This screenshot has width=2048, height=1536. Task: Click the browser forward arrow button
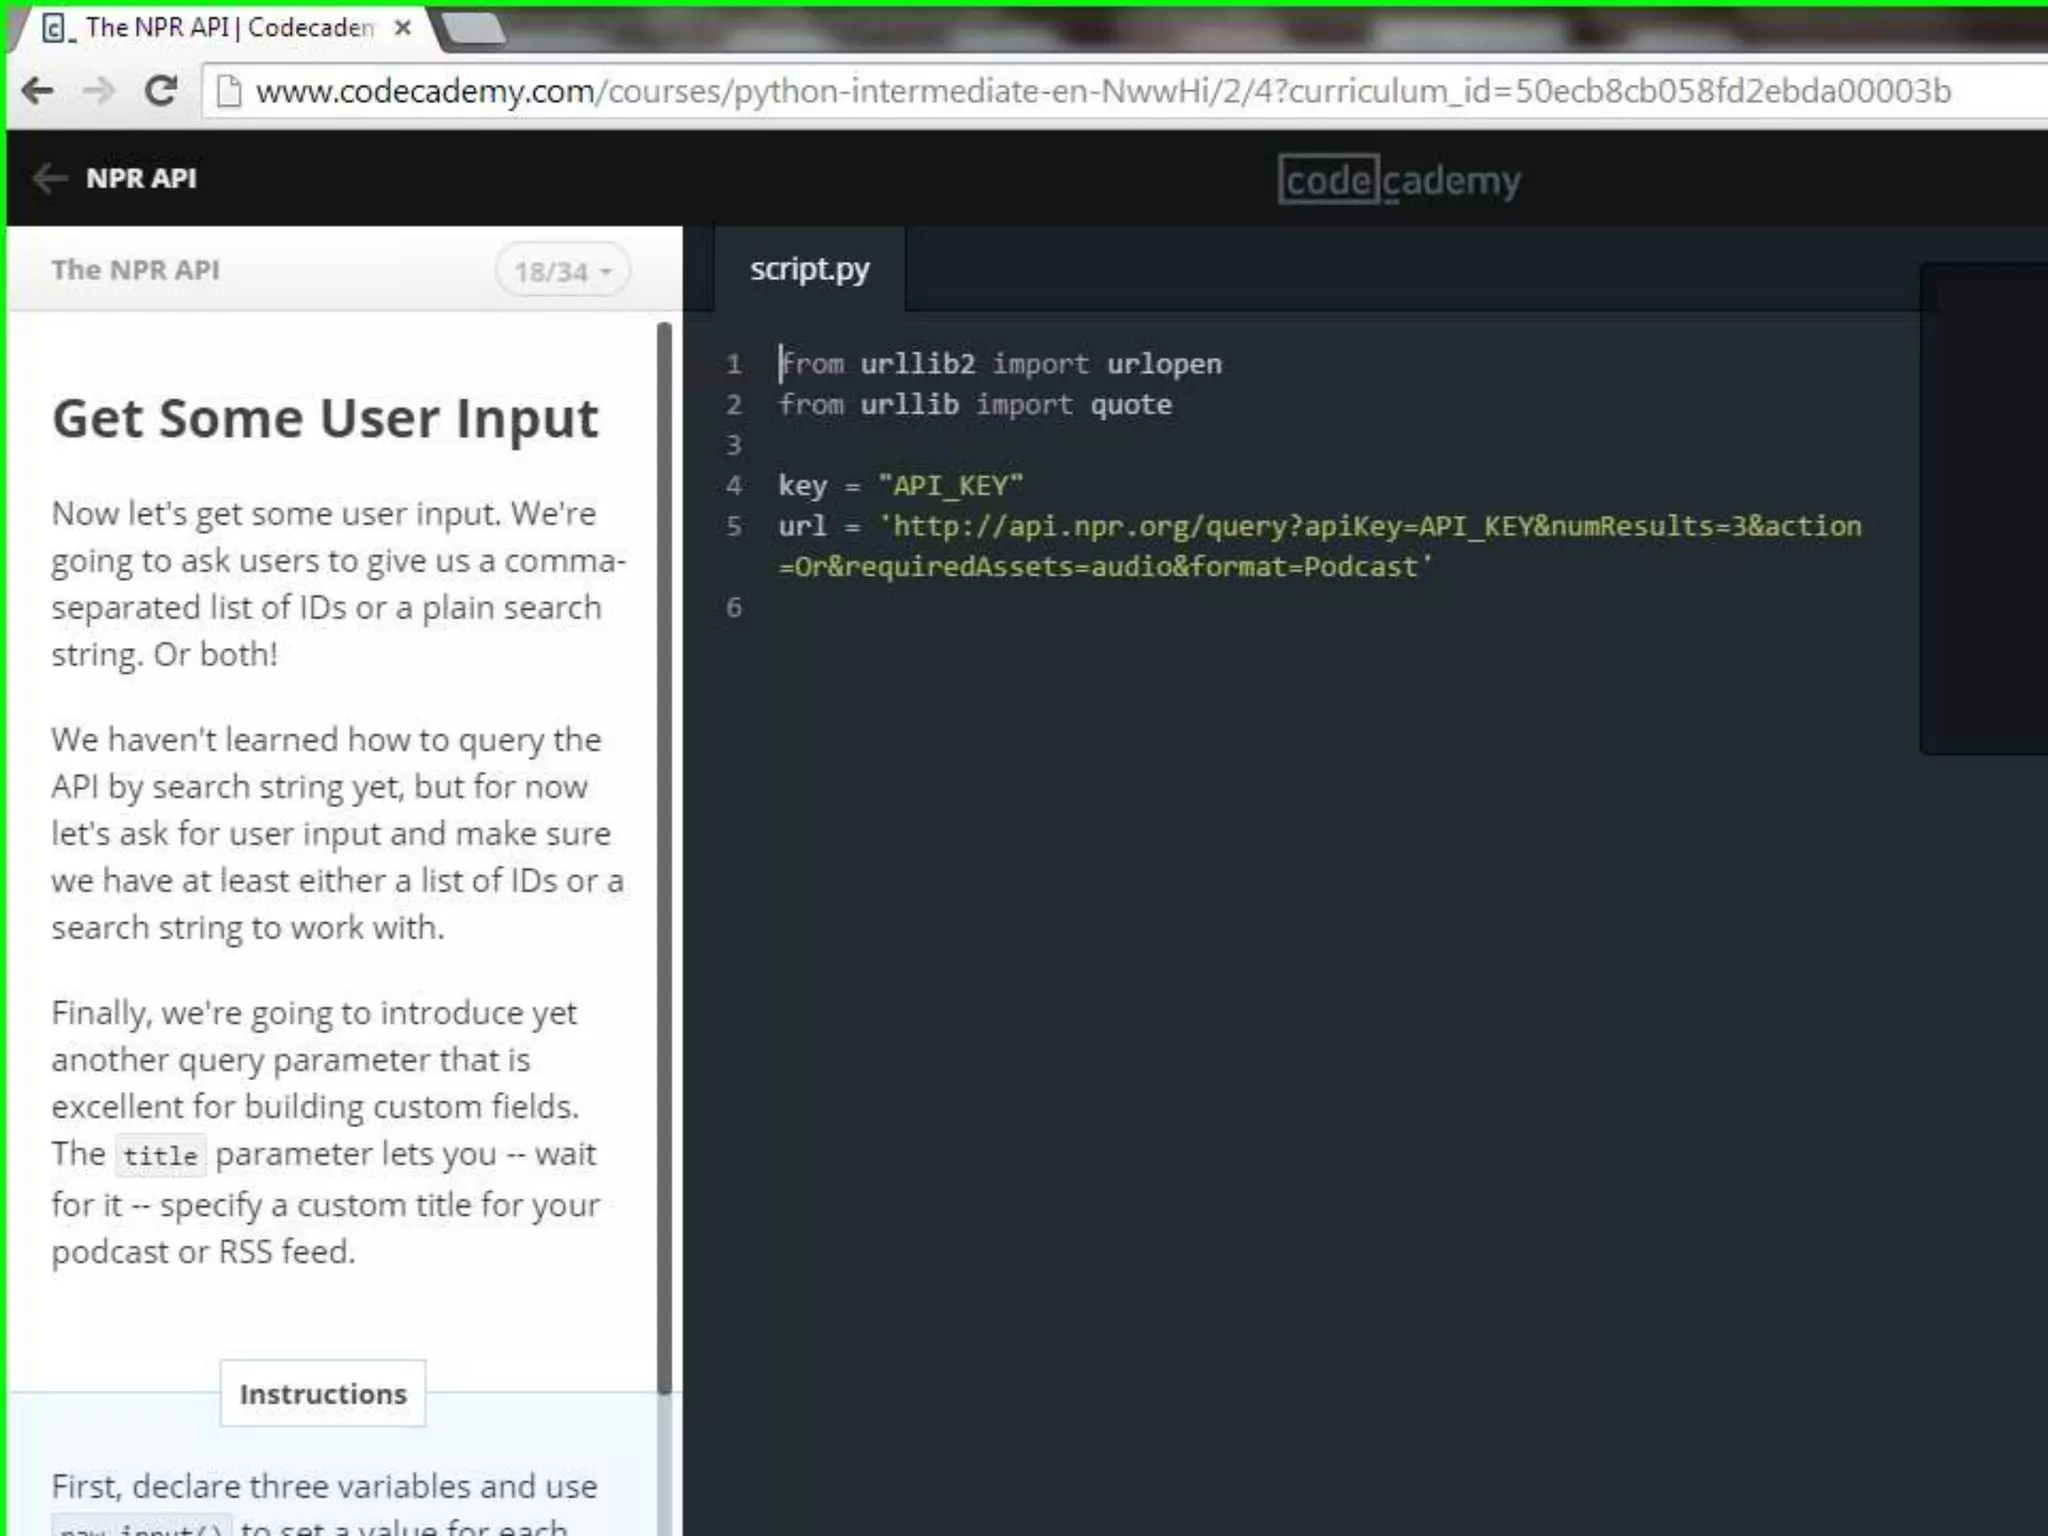pos(99,91)
